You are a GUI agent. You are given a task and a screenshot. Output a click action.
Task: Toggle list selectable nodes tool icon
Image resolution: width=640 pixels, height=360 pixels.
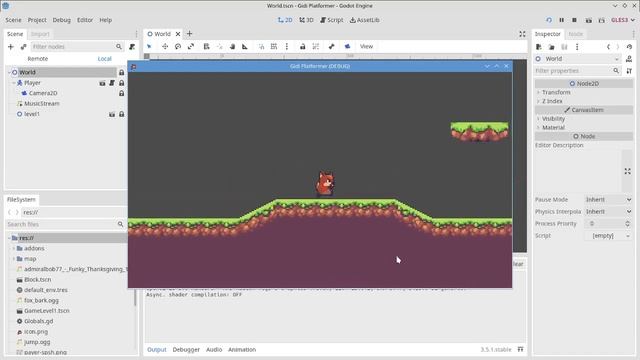[x=207, y=47]
